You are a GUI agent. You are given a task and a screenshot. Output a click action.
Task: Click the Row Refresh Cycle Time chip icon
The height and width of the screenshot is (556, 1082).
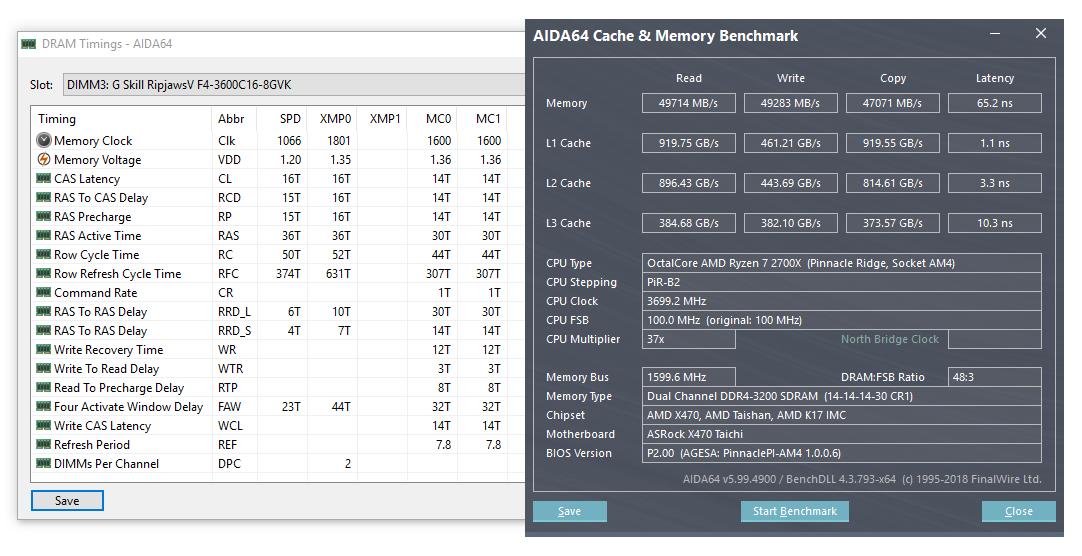43,273
